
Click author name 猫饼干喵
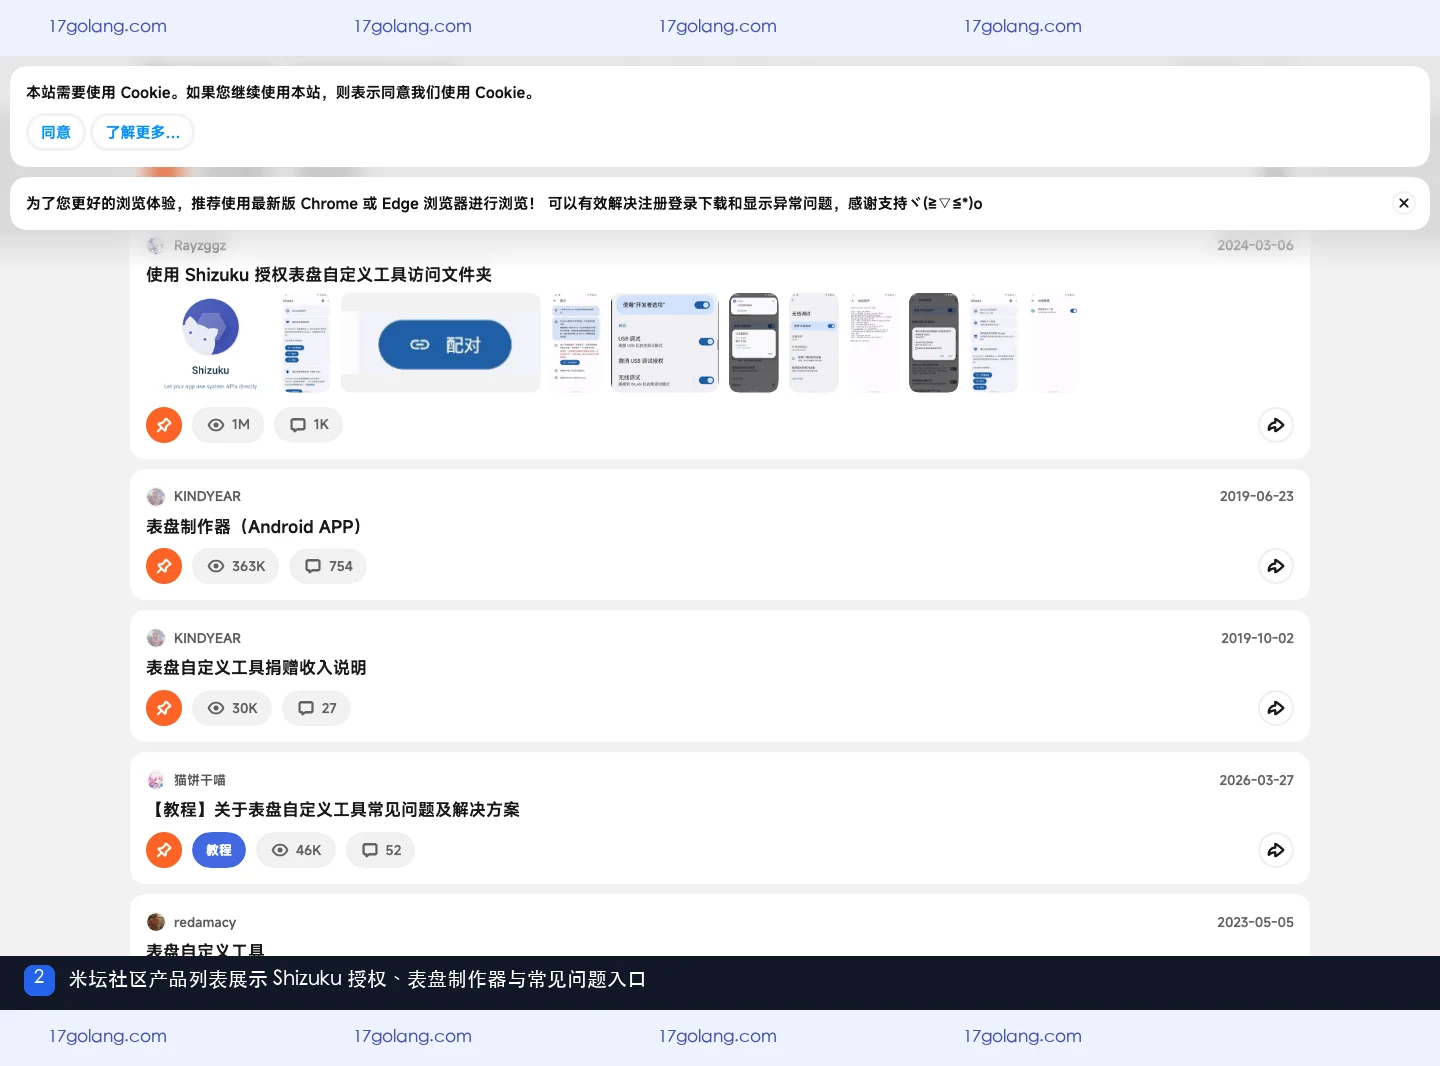(200, 780)
